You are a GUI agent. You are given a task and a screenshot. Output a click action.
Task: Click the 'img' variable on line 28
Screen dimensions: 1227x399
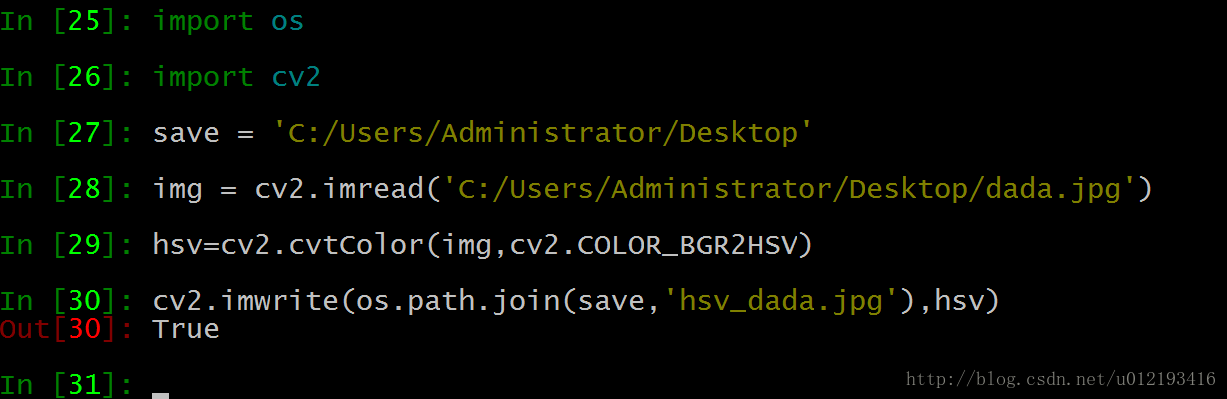pos(178,189)
